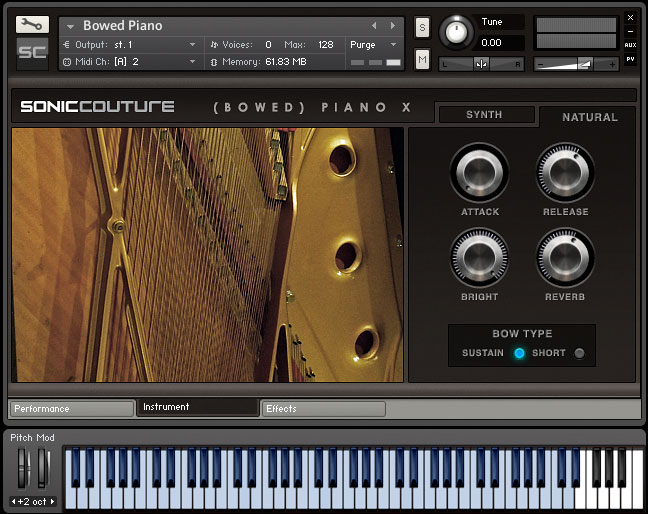Open the Purge dropdown menu
Image resolution: width=648 pixels, height=514 pixels.
click(x=393, y=44)
